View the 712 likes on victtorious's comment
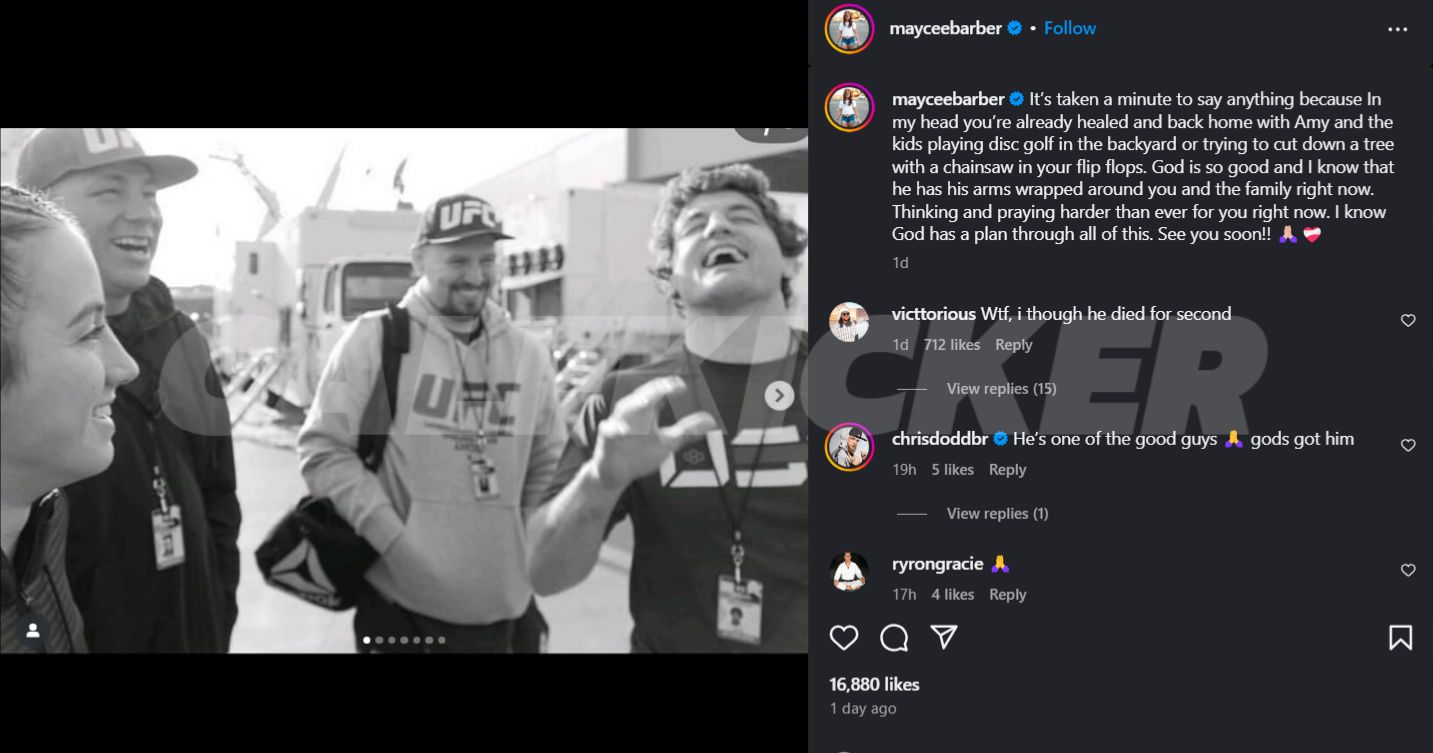 [951, 344]
